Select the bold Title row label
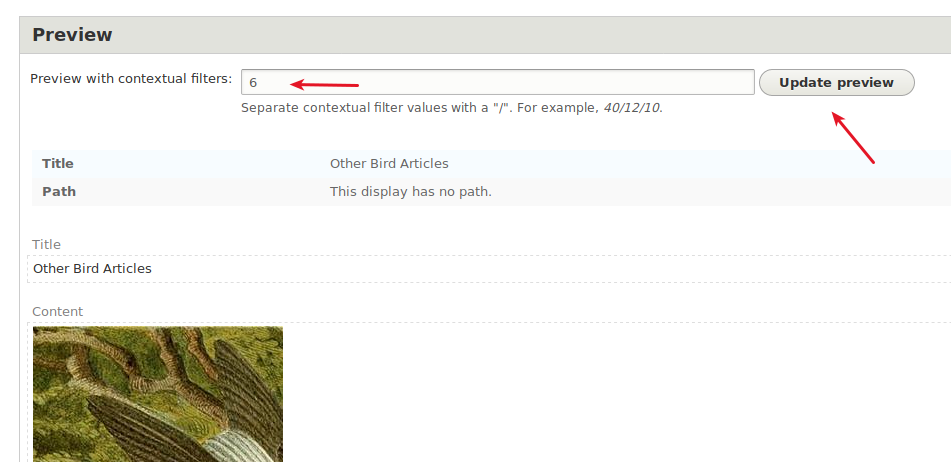 tap(58, 164)
